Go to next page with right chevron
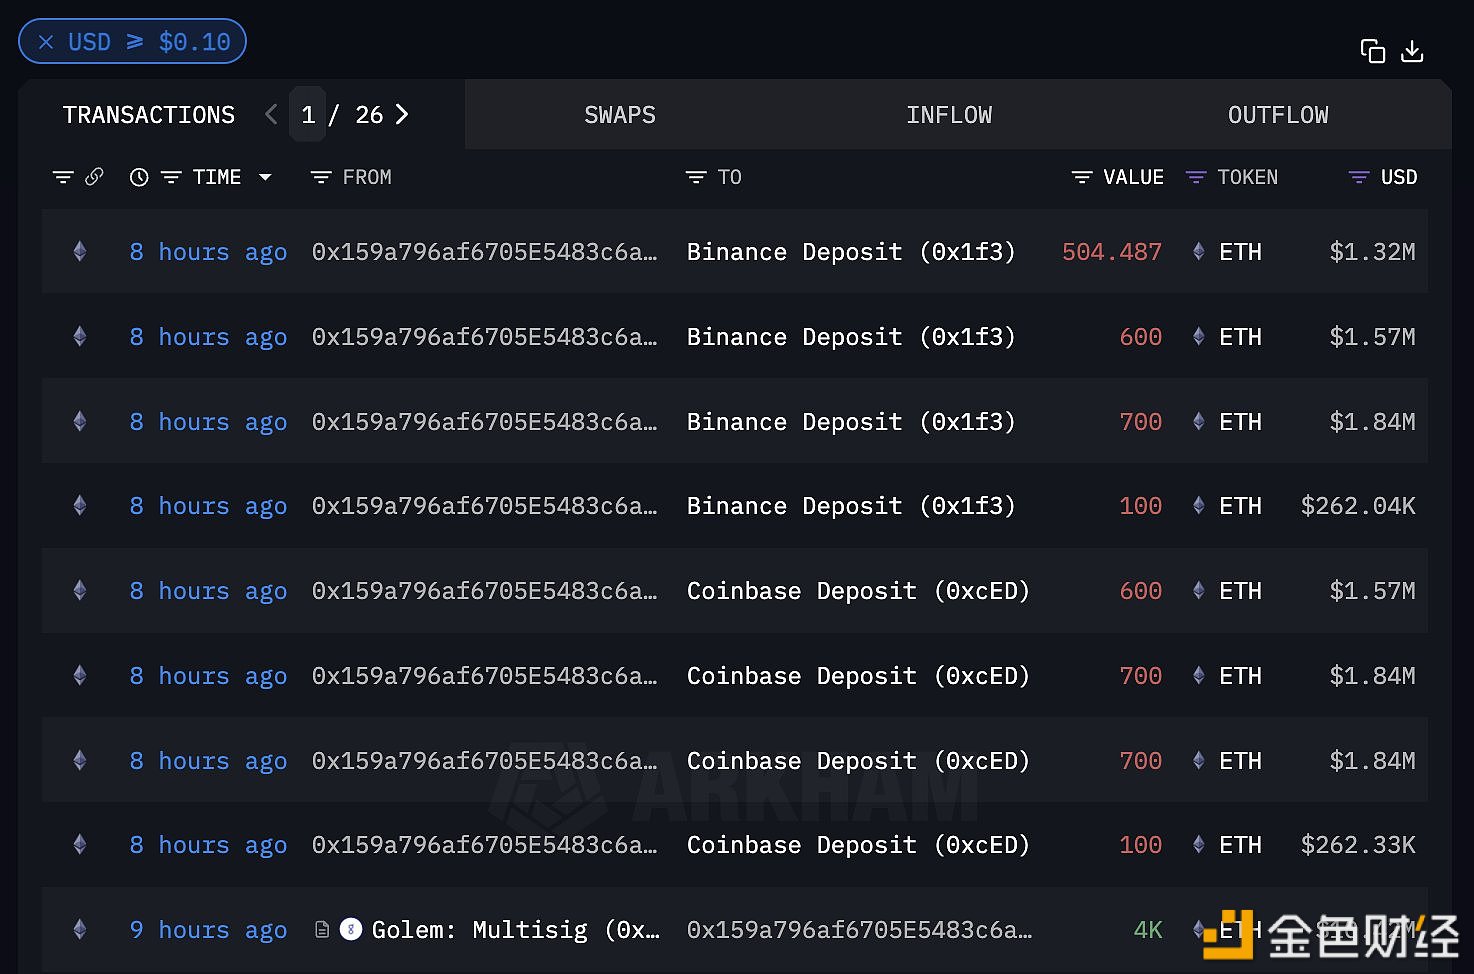Image resolution: width=1474 pixels, height=974 pixels. click(402, 115)
